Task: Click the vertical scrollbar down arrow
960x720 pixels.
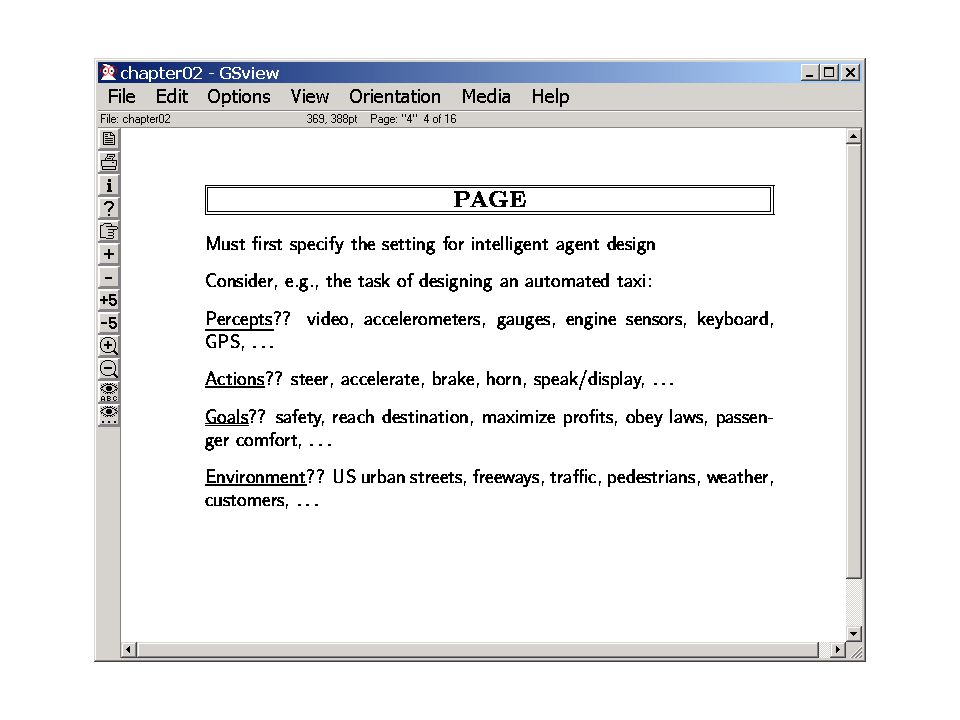Action: (853, 634)
